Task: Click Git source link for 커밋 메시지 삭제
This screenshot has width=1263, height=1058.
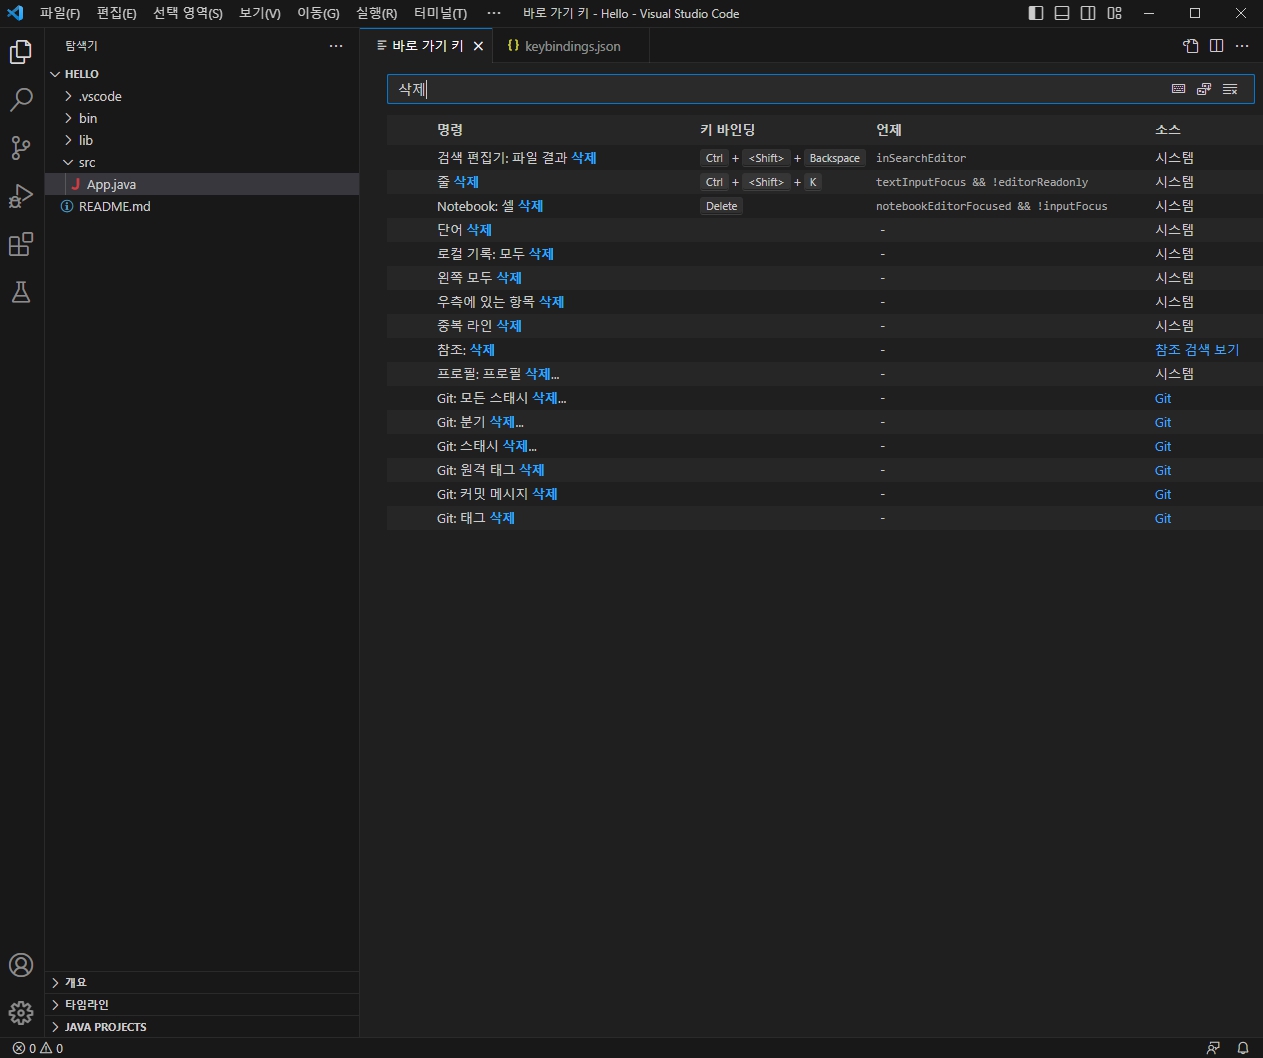Action: click(1163, 494)
